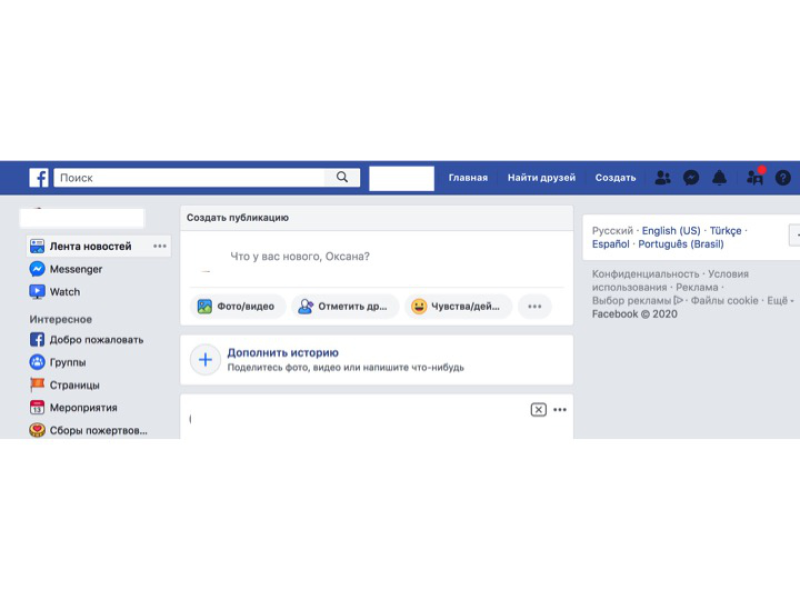The image size is (800, 600).
Task: Expand the Ещё footer menu
Action: (x=781, y=301)
